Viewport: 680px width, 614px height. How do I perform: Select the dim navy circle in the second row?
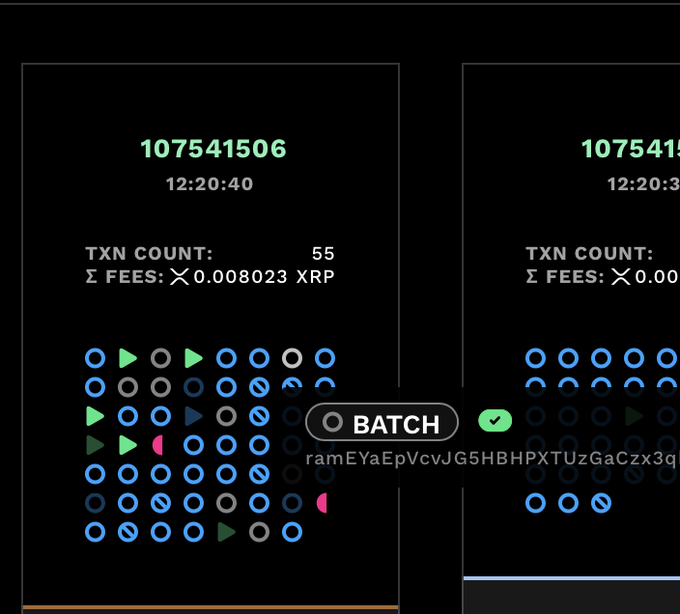point(193,387)
